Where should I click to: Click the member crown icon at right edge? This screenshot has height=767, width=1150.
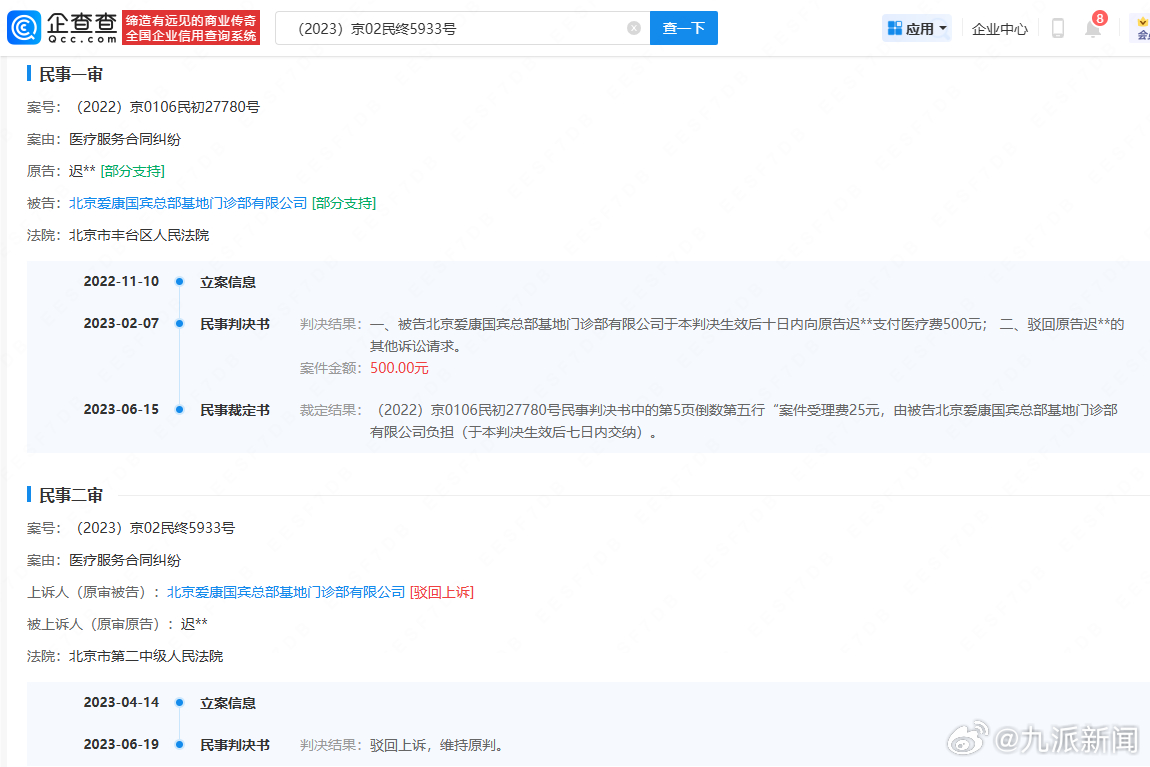(1143, 29)
